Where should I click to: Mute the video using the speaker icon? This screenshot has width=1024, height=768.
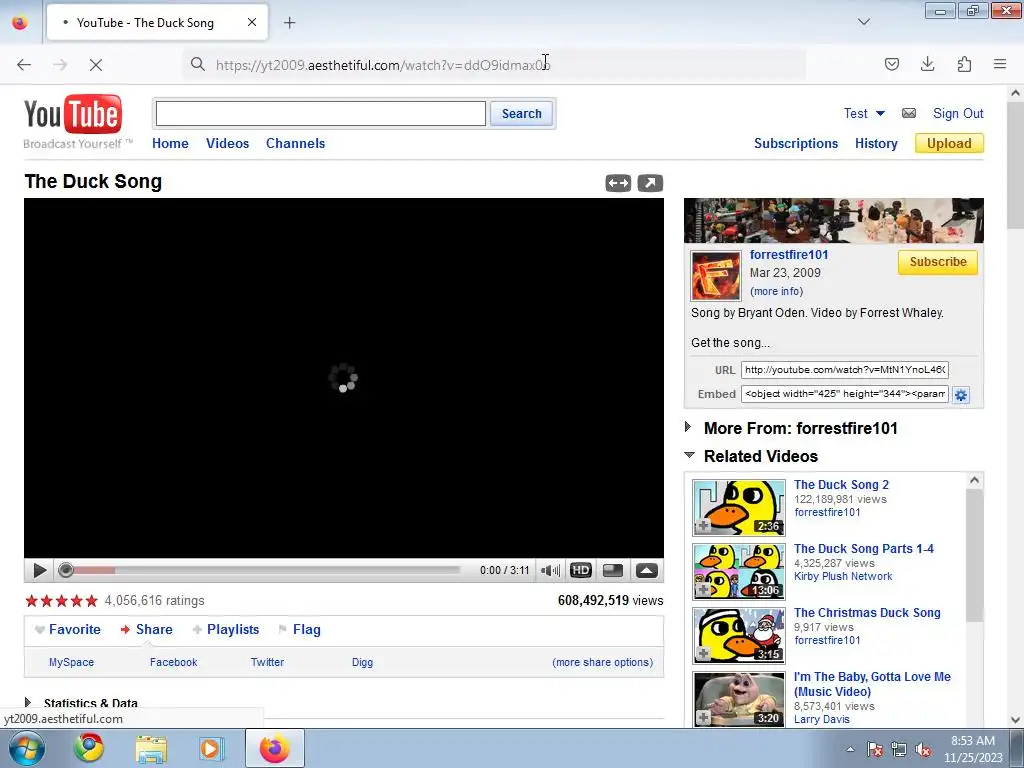(550, 570)
